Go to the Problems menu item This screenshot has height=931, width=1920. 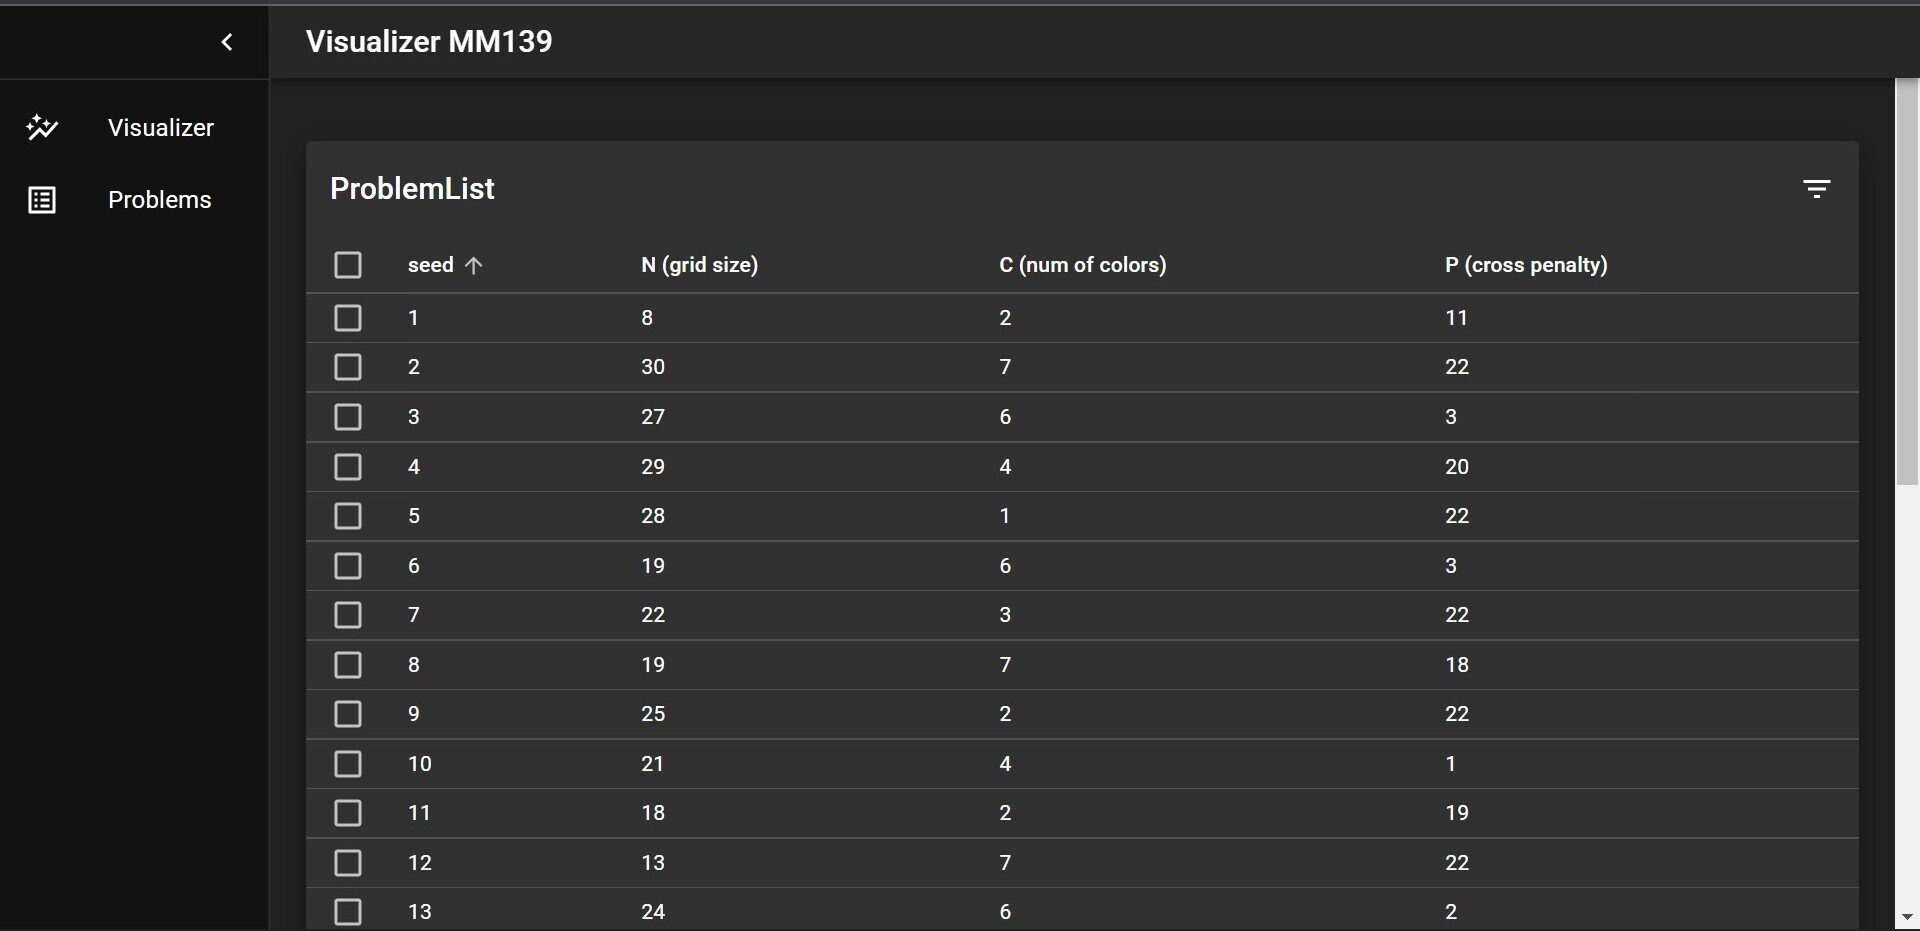click(x=159, y=200)
